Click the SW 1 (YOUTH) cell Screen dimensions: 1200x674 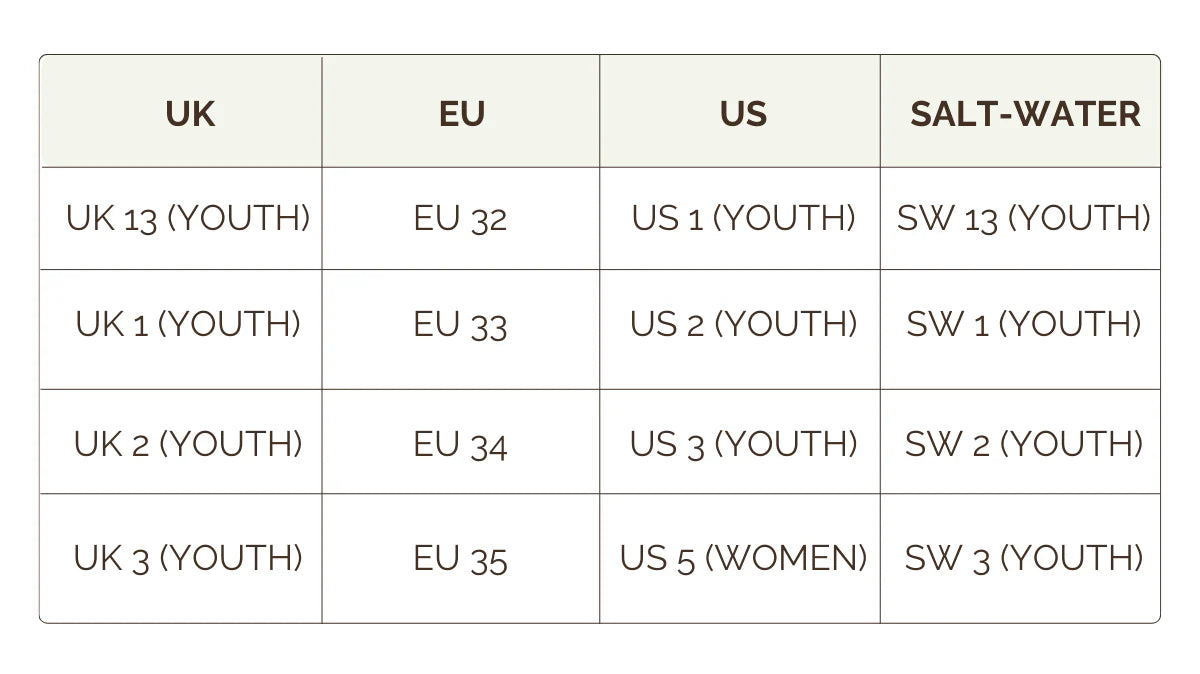tap(1024, 324)
